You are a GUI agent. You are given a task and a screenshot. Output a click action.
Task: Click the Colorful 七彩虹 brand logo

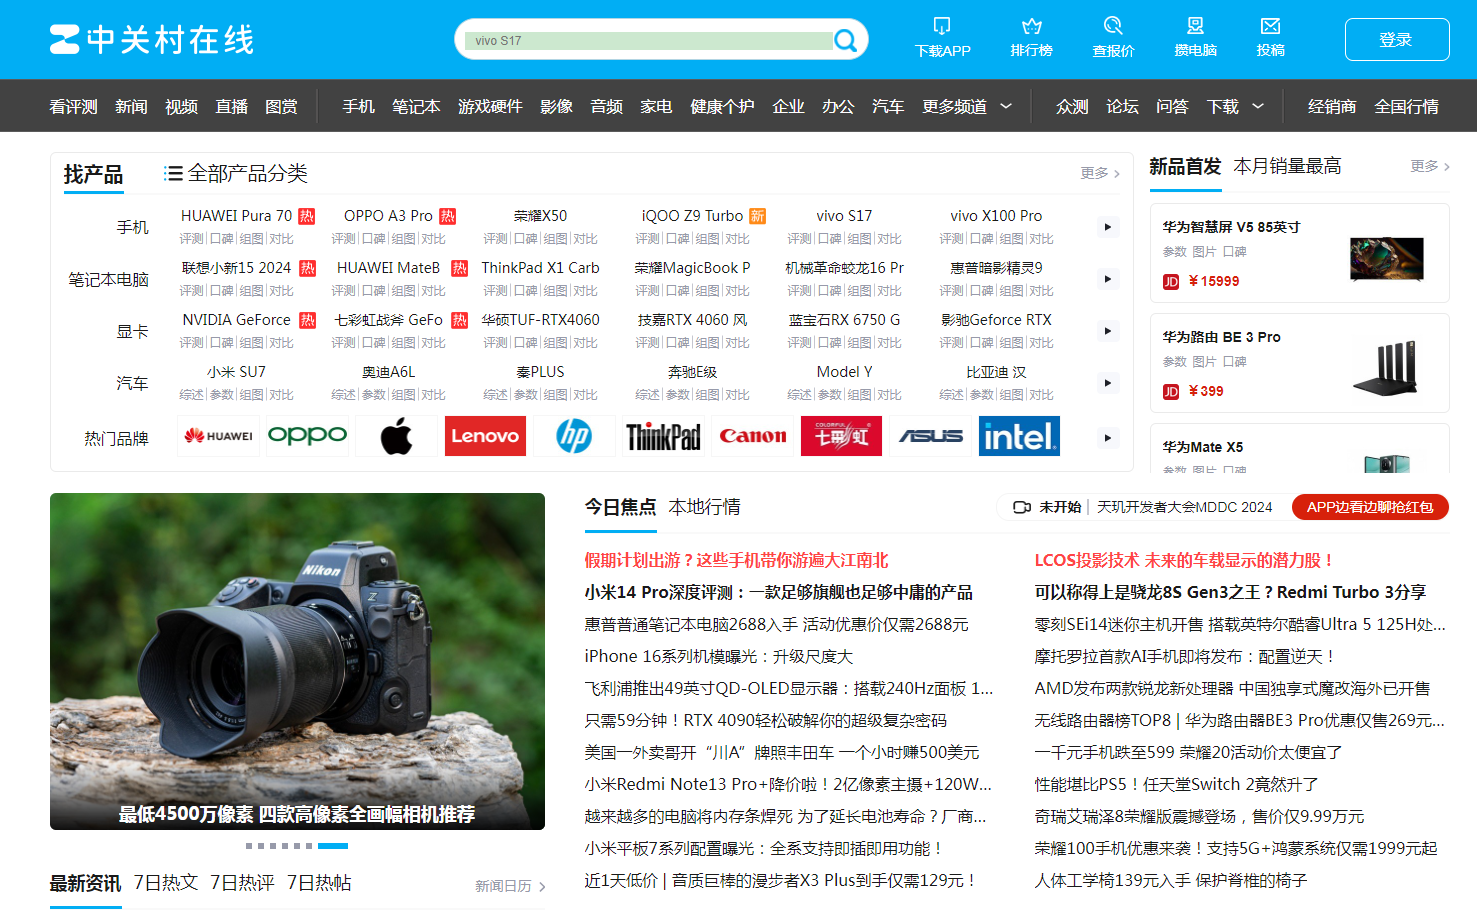tap(841, 436)
